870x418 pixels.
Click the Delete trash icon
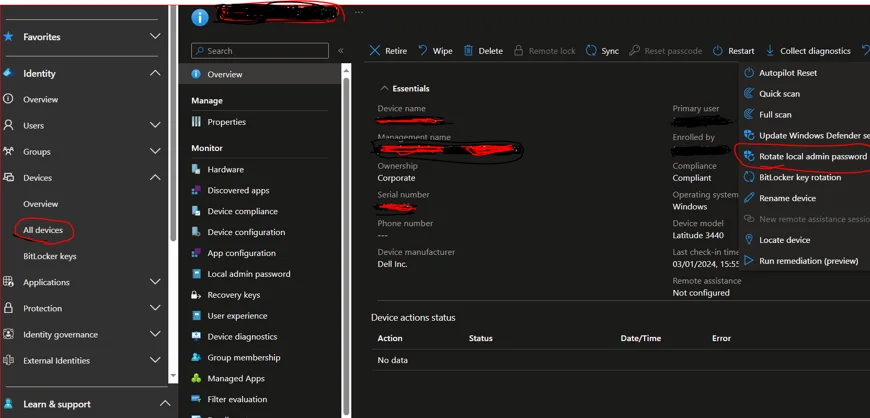click(468, 51)
